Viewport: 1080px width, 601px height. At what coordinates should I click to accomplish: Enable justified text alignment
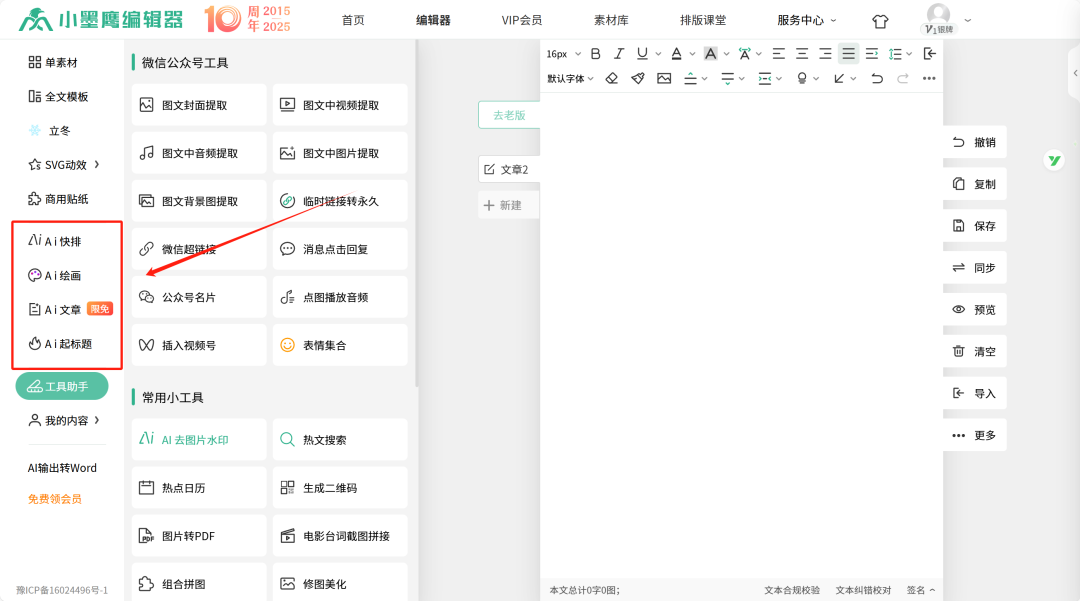point(848,54)
